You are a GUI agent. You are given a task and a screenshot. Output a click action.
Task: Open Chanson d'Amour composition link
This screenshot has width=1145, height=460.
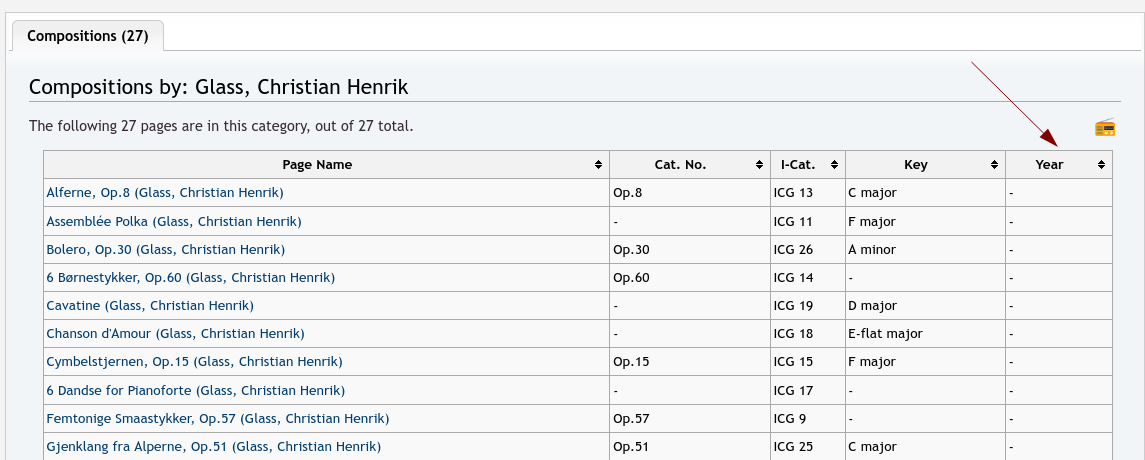(175, 333)
